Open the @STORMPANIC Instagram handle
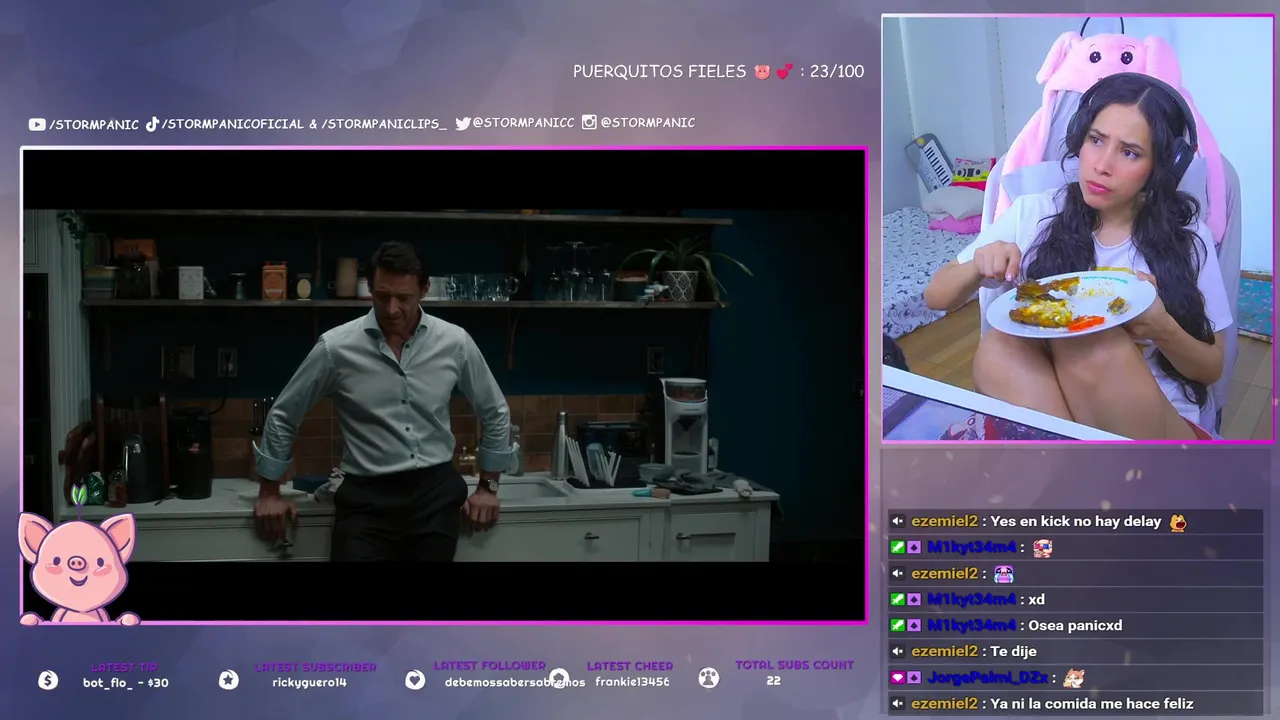The height and width of the screenshot is (720, 1280). (x=647, y=122)
